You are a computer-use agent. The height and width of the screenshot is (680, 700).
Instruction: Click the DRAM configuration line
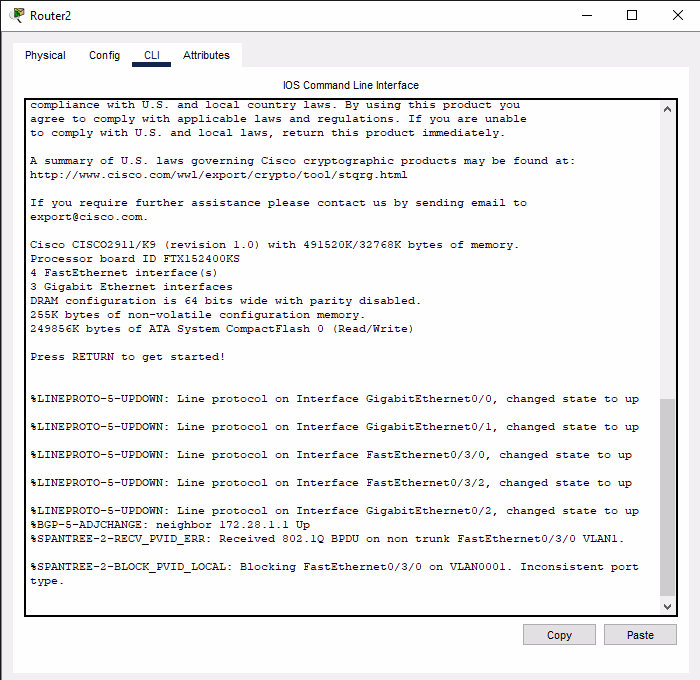coord(225,301)
